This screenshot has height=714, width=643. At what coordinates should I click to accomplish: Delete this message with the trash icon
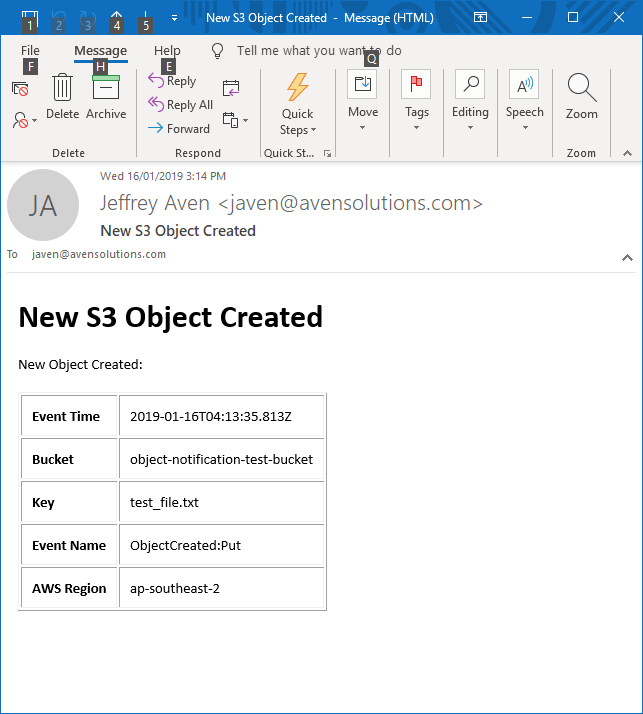click(62, 96)
